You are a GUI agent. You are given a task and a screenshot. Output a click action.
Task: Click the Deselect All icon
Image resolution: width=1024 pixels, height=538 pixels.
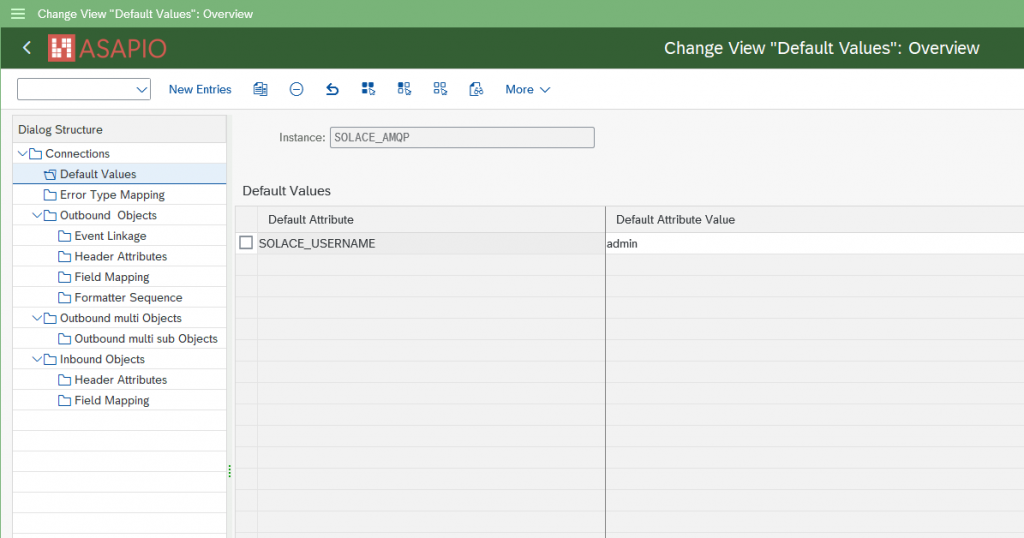[440, 89]
